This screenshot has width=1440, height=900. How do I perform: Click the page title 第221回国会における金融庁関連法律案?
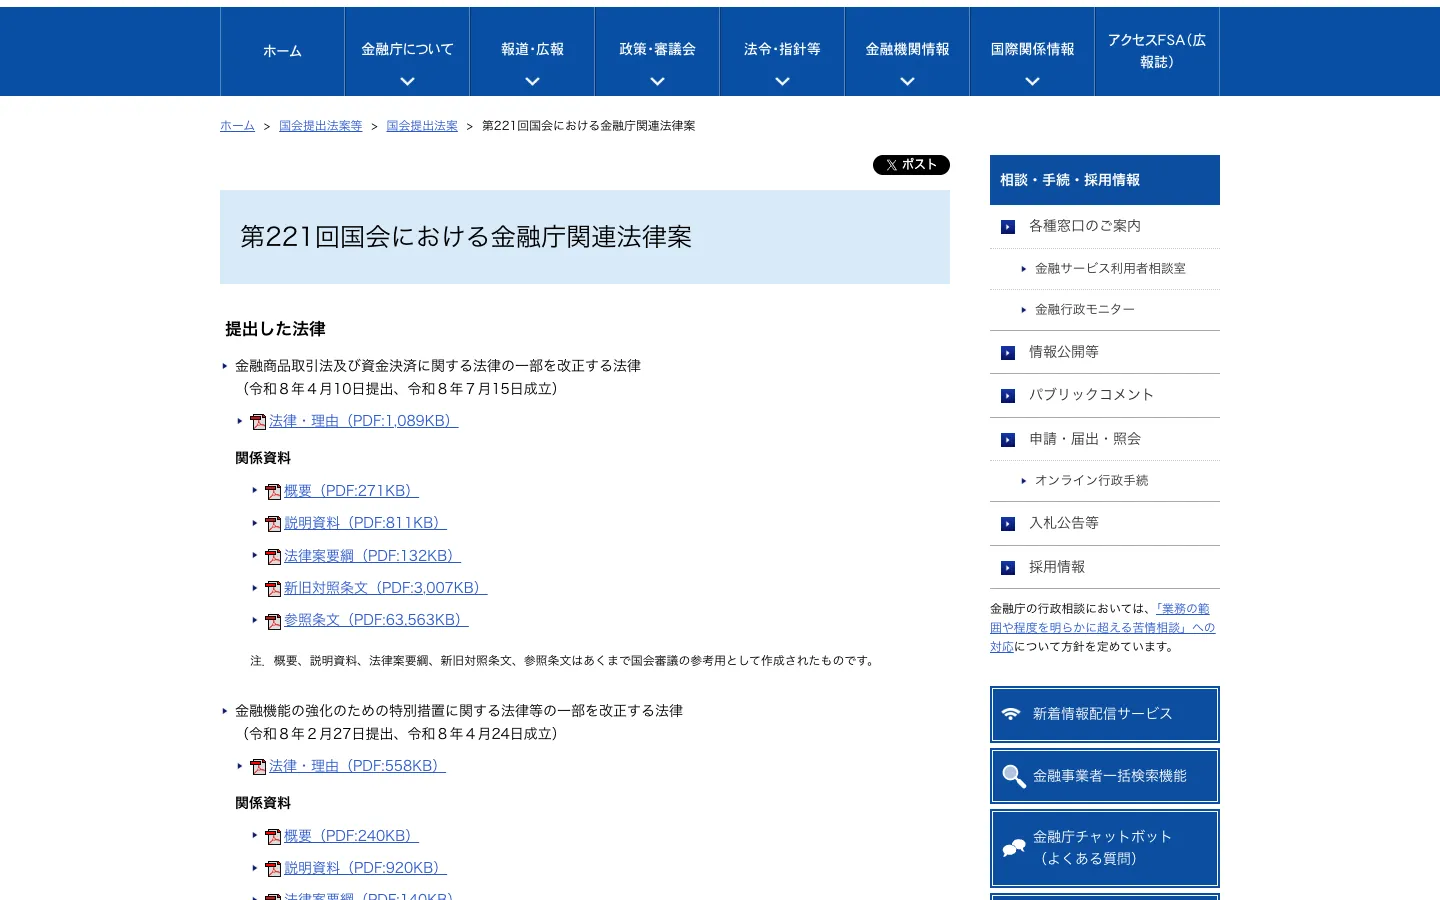tap(466, 237)
